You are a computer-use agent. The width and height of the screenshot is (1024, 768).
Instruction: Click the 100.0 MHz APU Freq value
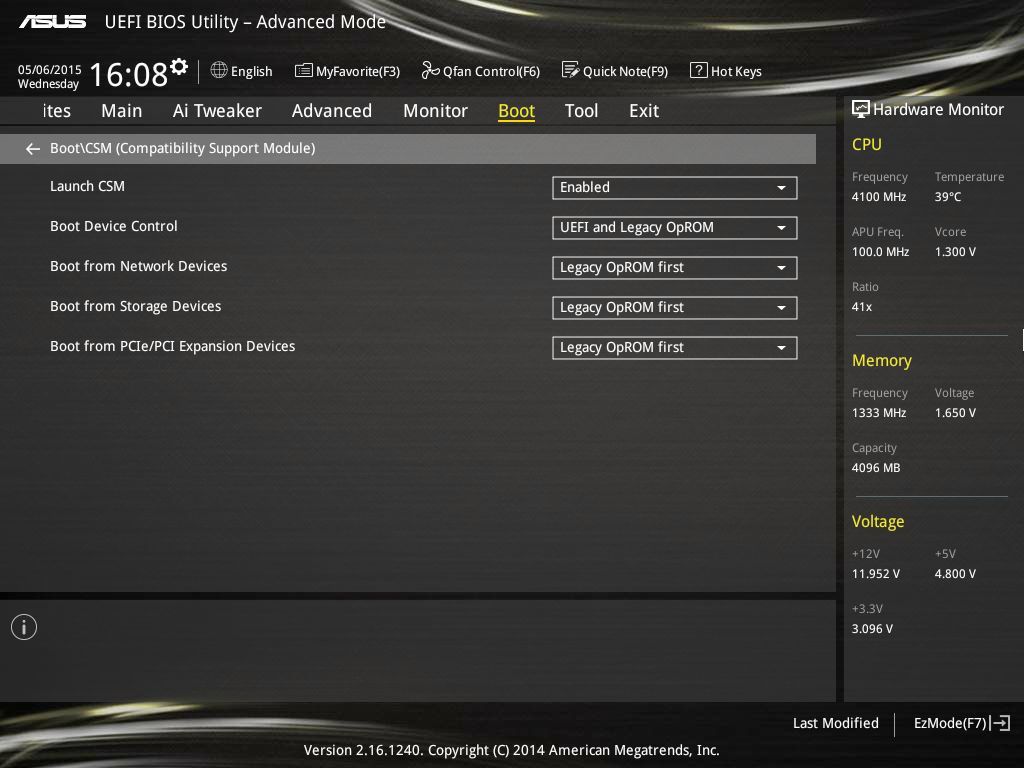[x=880, y=251]
